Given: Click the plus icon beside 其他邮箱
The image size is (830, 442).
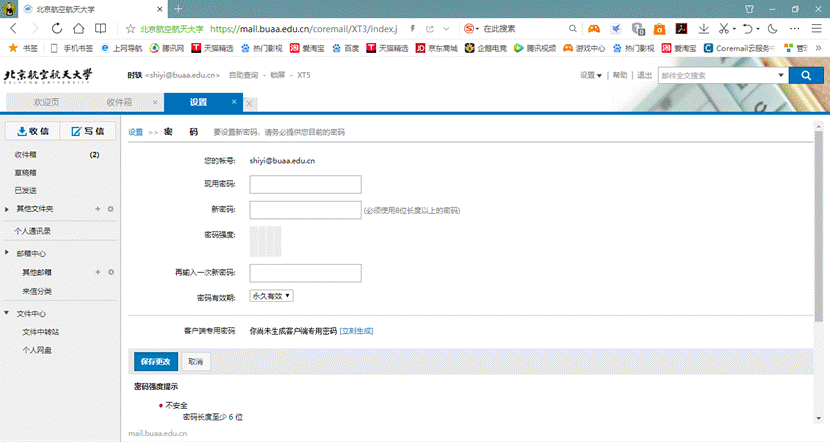Looking at the screenshot, I should [97, 272].
